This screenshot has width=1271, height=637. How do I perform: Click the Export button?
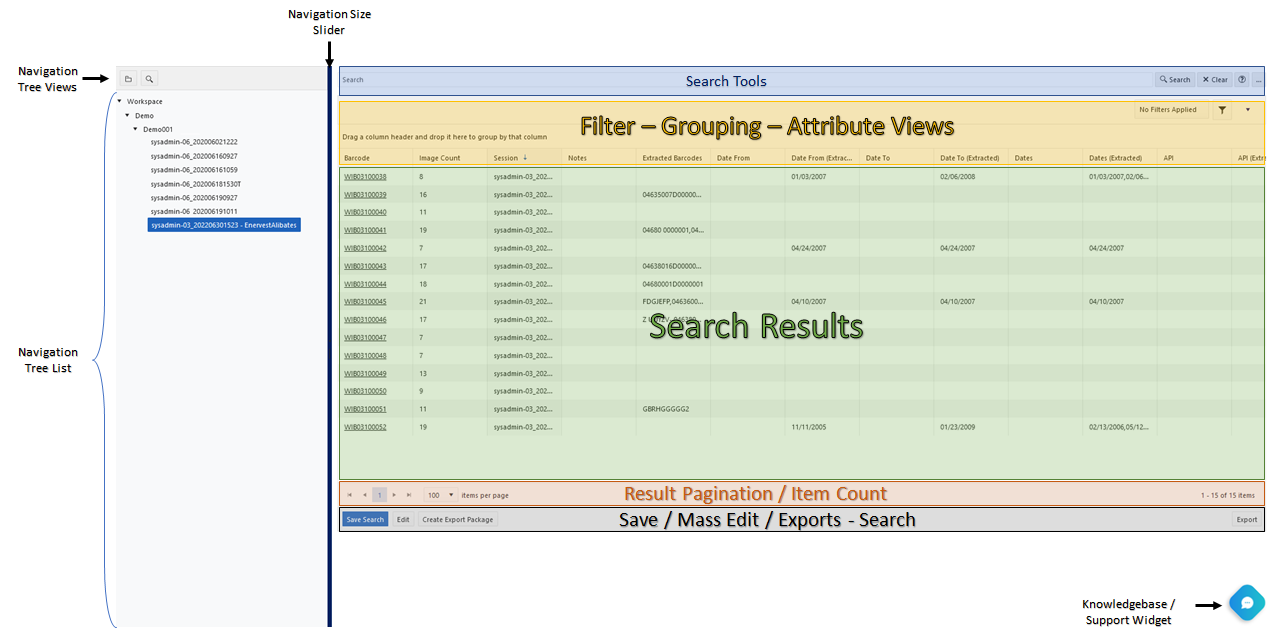pos(1247,520)
